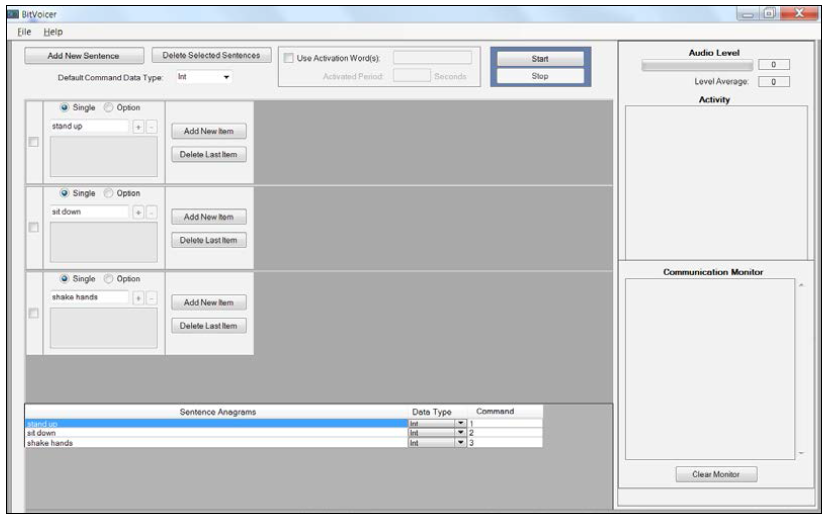Click the minus button beside 'stand up'
831x526 pixels.
(152, 127)
